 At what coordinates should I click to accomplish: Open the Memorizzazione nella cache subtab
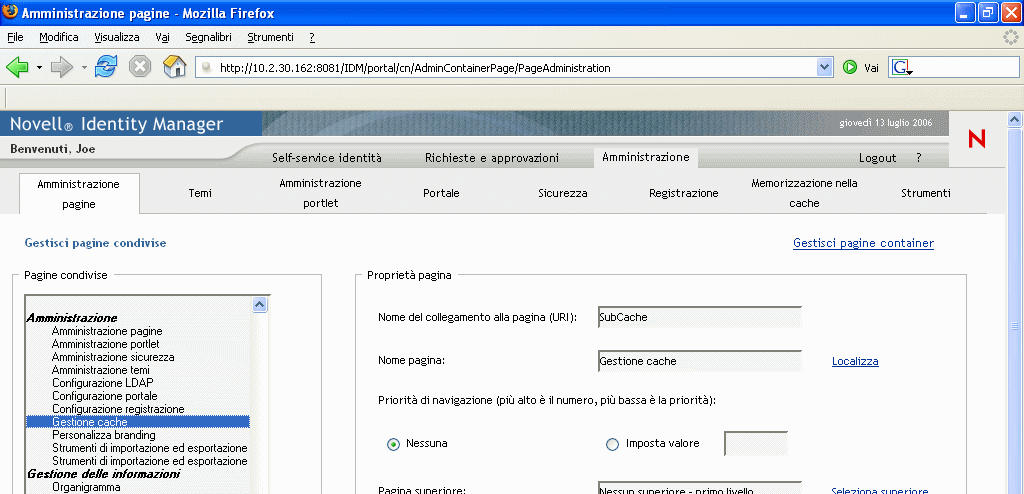804,193
